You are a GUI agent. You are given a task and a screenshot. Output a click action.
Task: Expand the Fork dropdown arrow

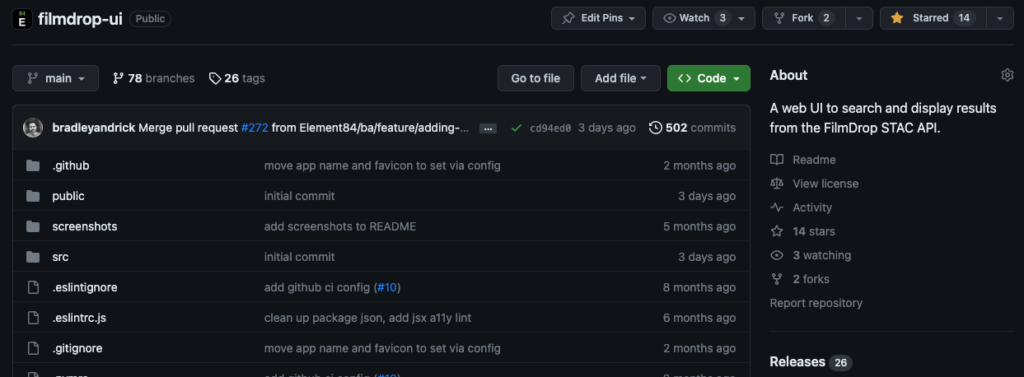point(859,18)
